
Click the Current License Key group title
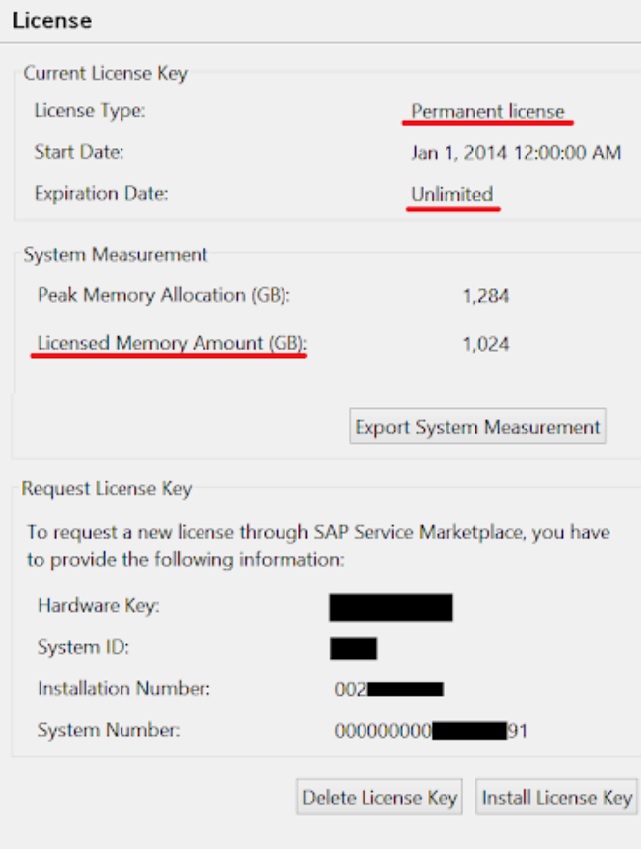[x=105, y=73]
